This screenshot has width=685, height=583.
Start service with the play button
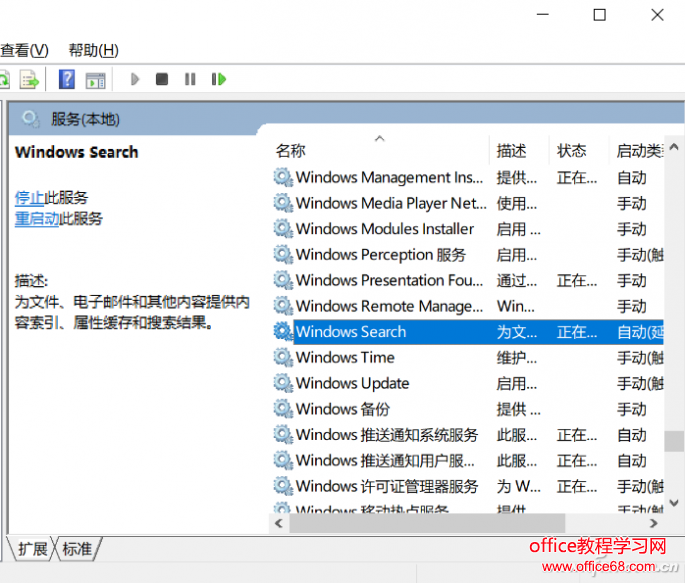click(x=135, y=79)
